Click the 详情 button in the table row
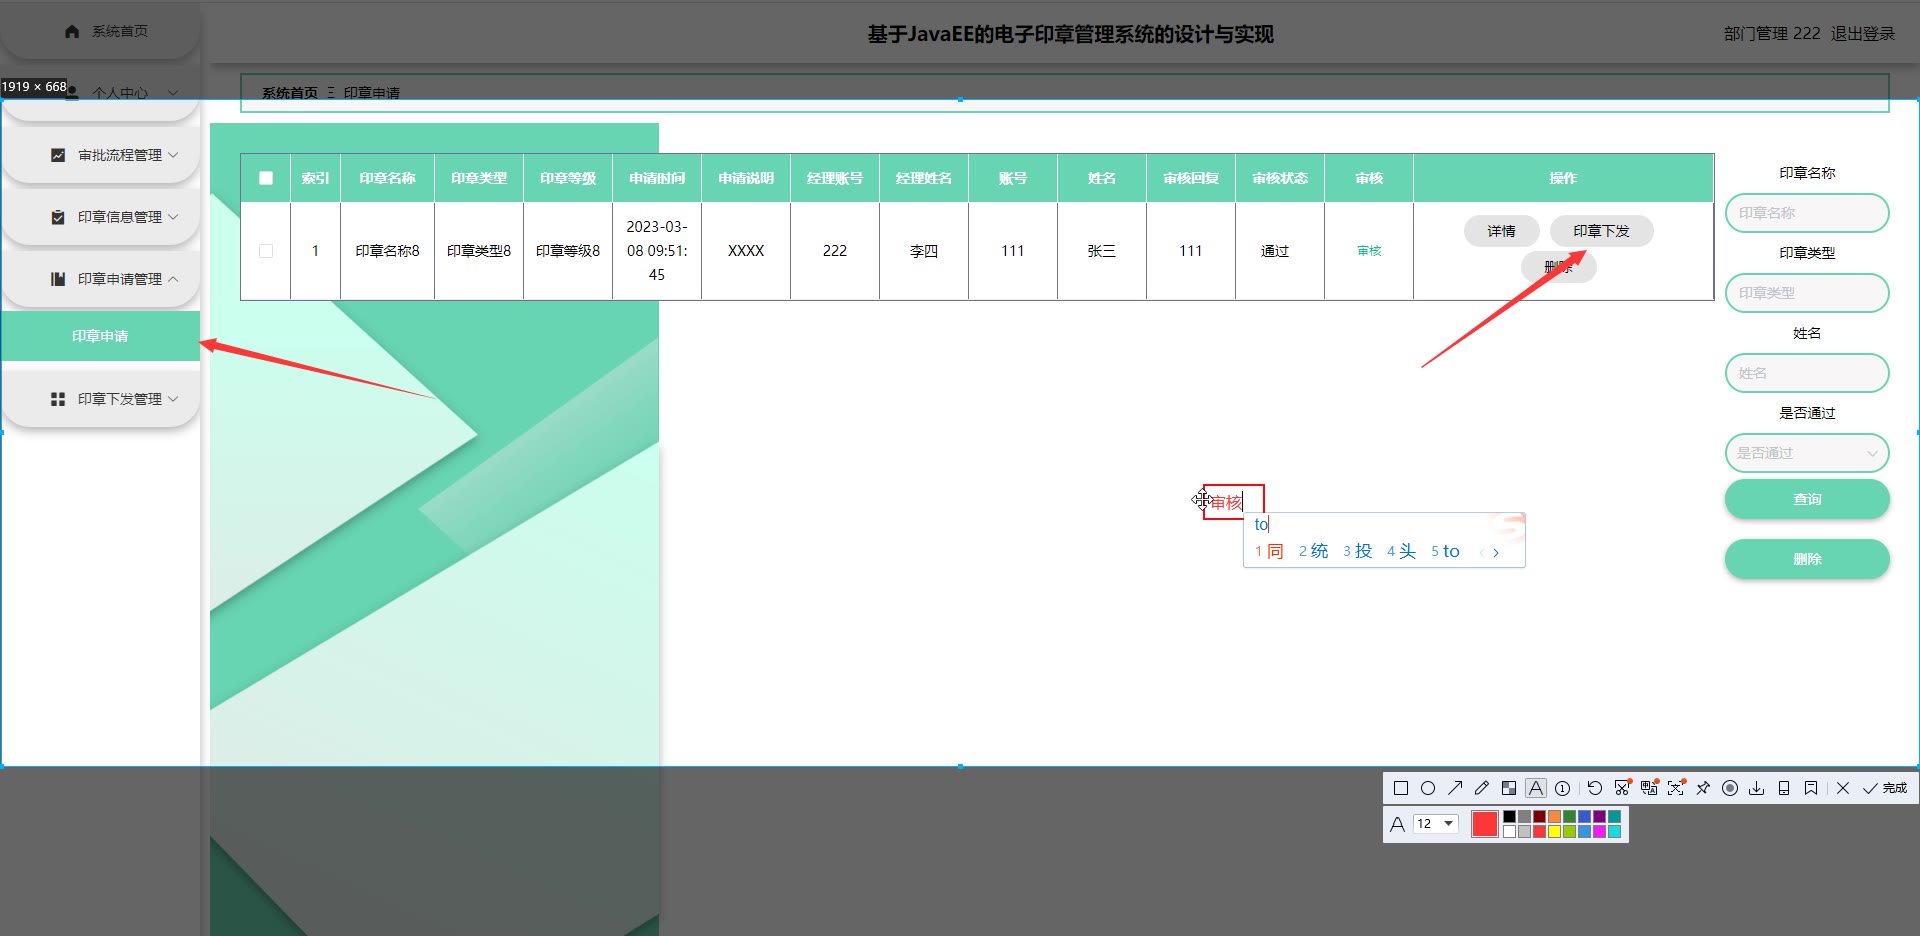Viewport: 1920px width, 936px height. pos(1501,231)
